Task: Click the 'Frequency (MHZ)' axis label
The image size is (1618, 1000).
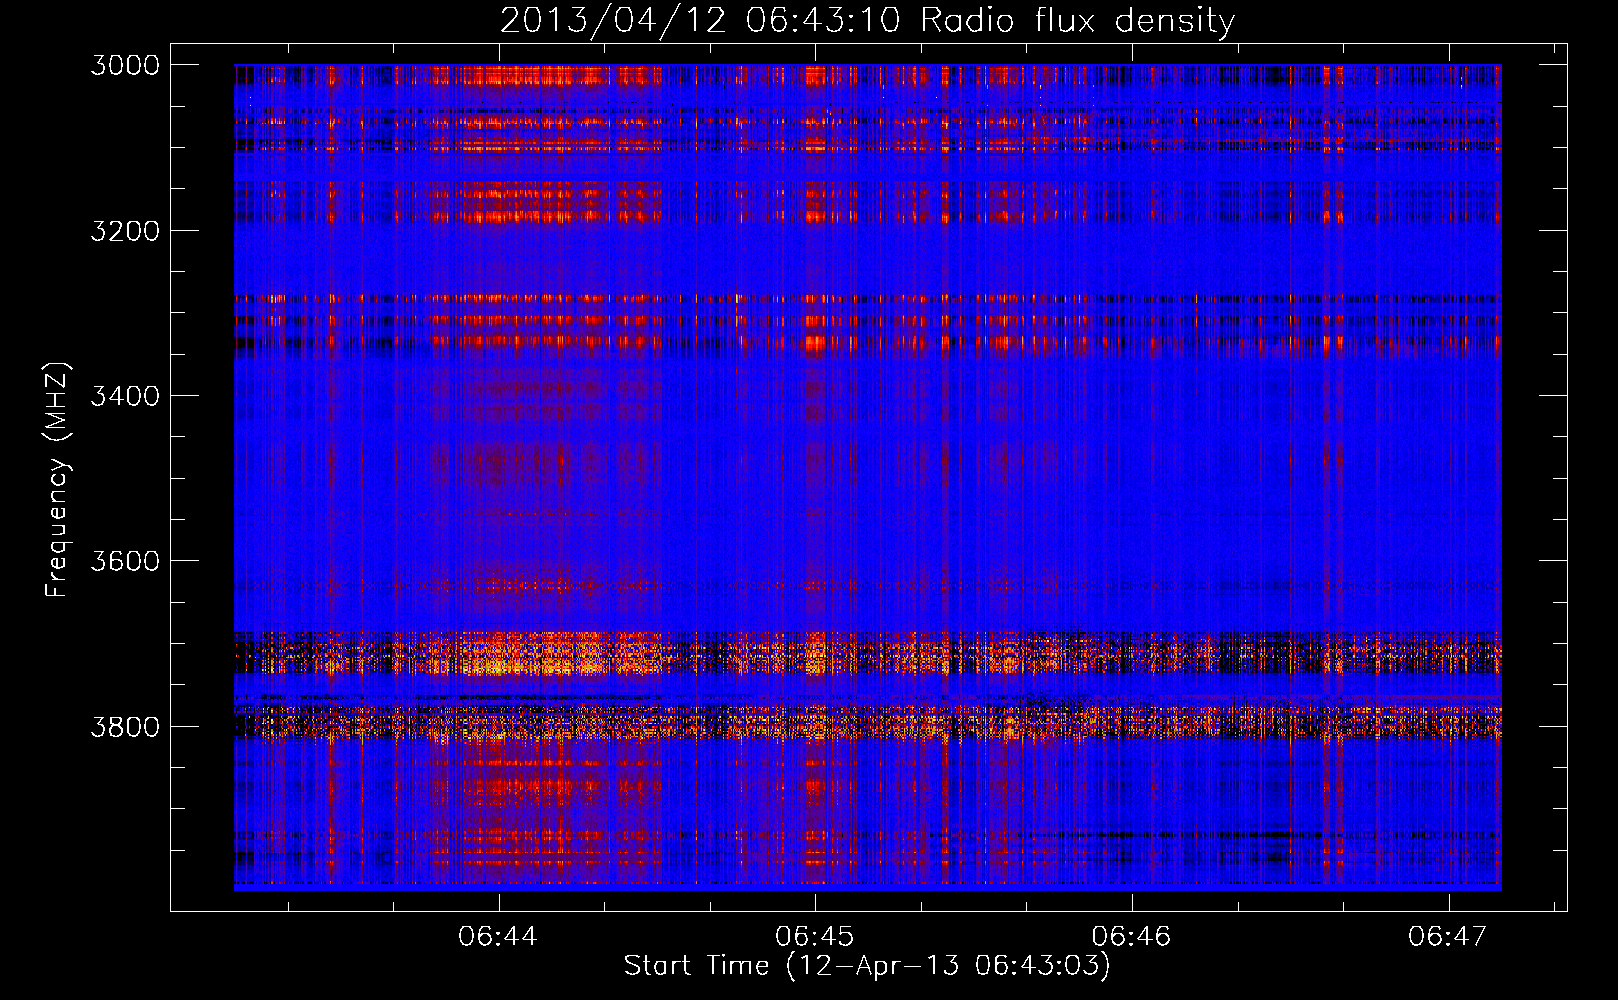Action: pos(57,480)
